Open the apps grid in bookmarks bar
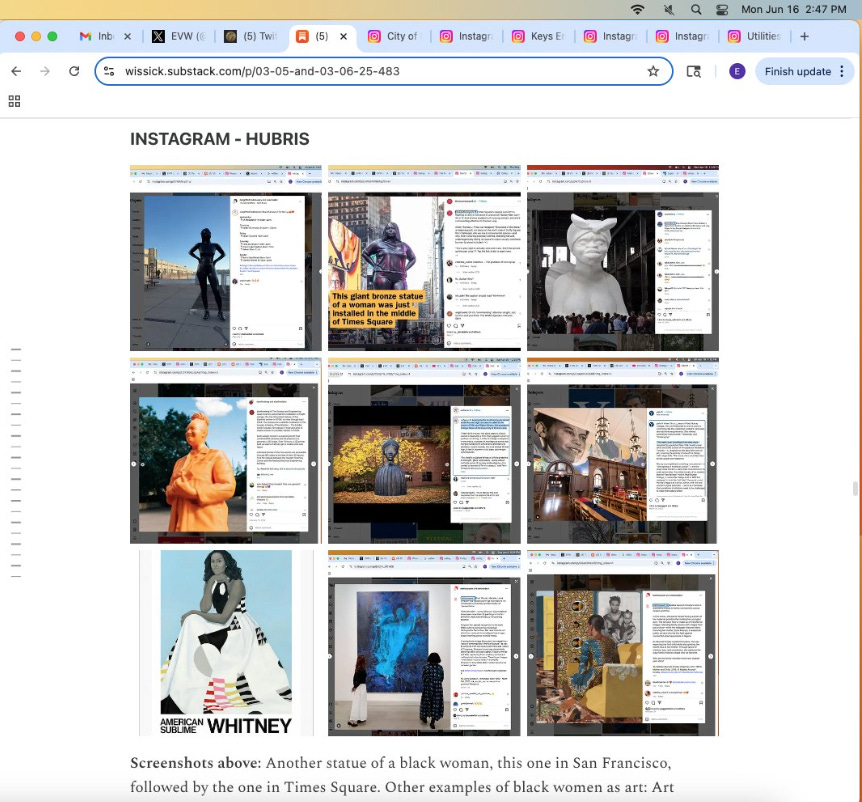Screen dimensions: 862x802 tap(14, 101)
